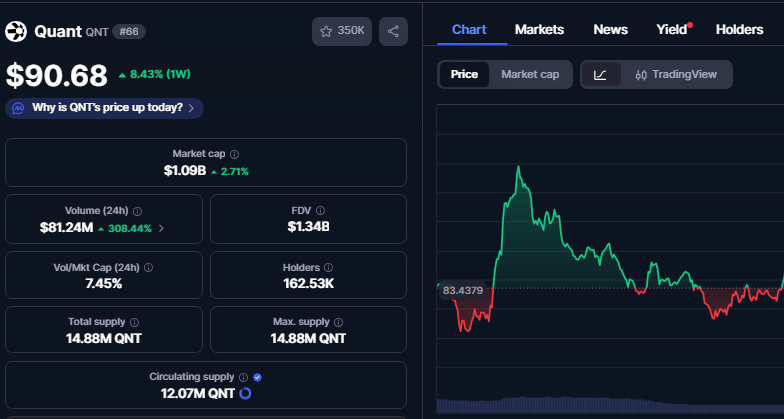
Task: Add Quant to watchlist via star button
Action: pyautogui.click(x=342, y=32)
